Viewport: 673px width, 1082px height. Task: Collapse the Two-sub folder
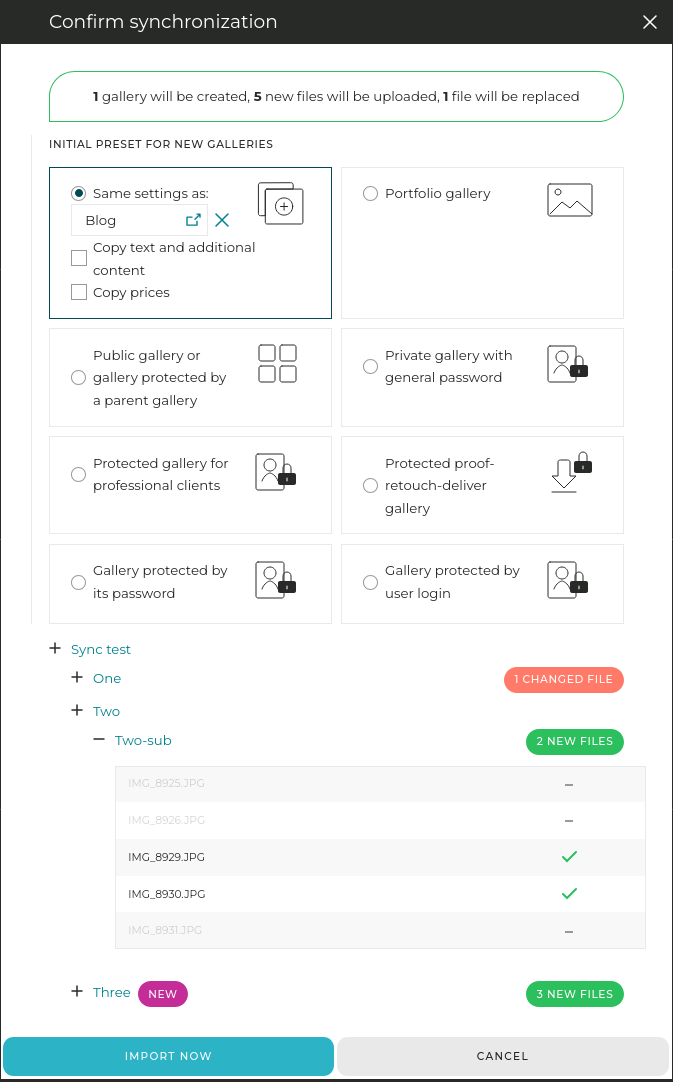[x=99, y=740]
